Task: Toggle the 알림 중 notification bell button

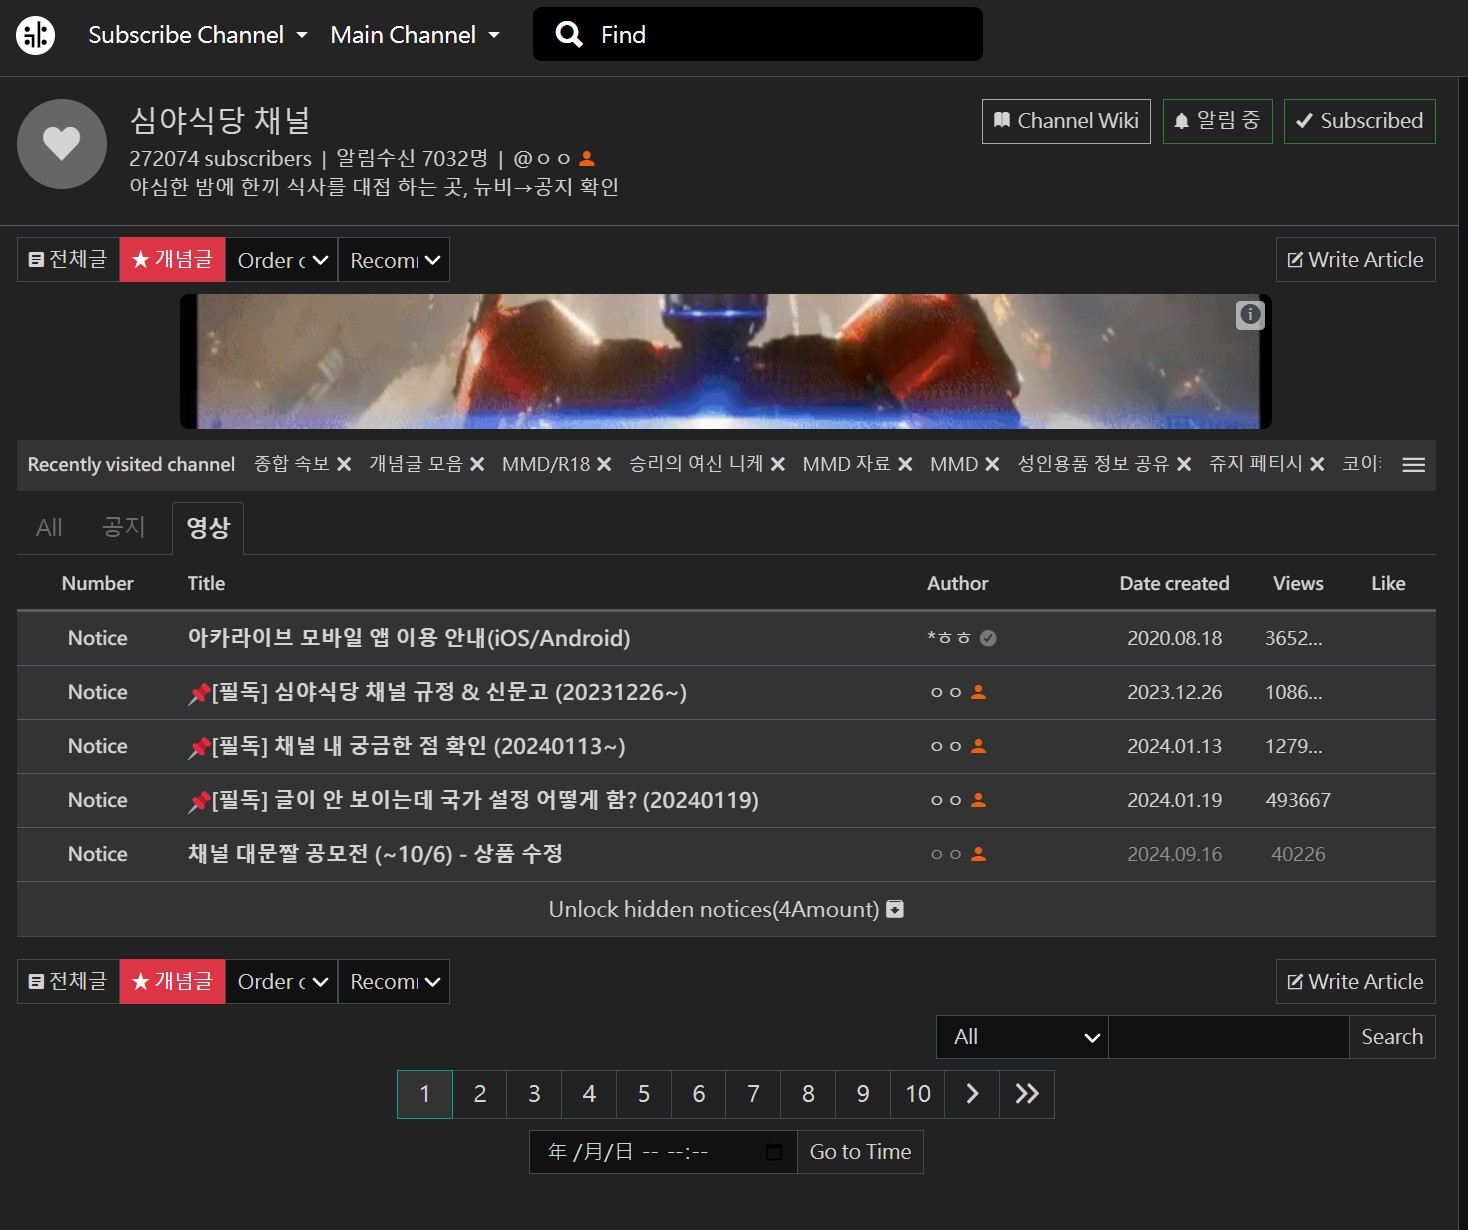Action: click(1217, 121)
